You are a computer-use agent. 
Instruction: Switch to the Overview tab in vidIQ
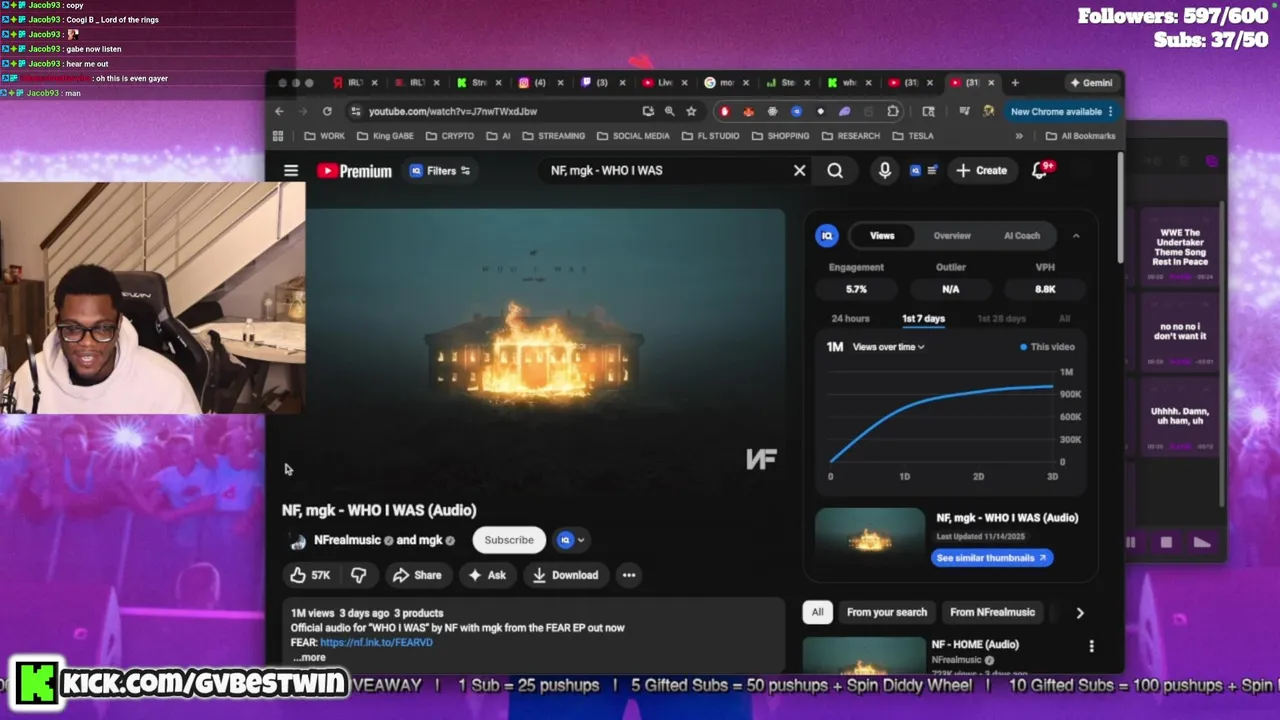952,236
